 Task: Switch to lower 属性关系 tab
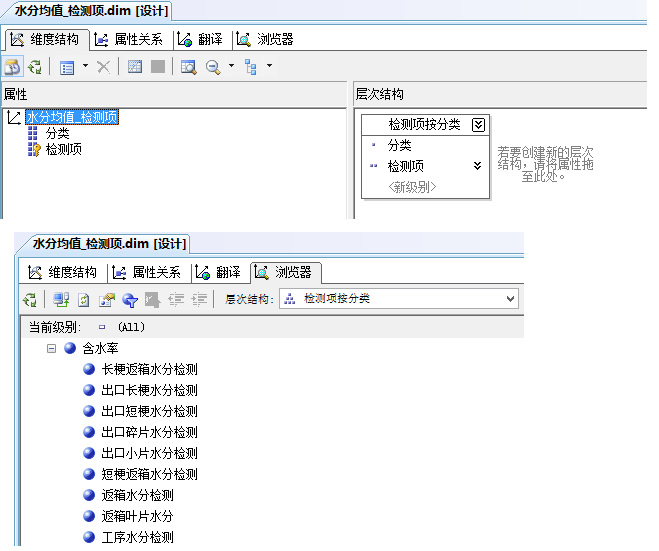tap(148, 272)
